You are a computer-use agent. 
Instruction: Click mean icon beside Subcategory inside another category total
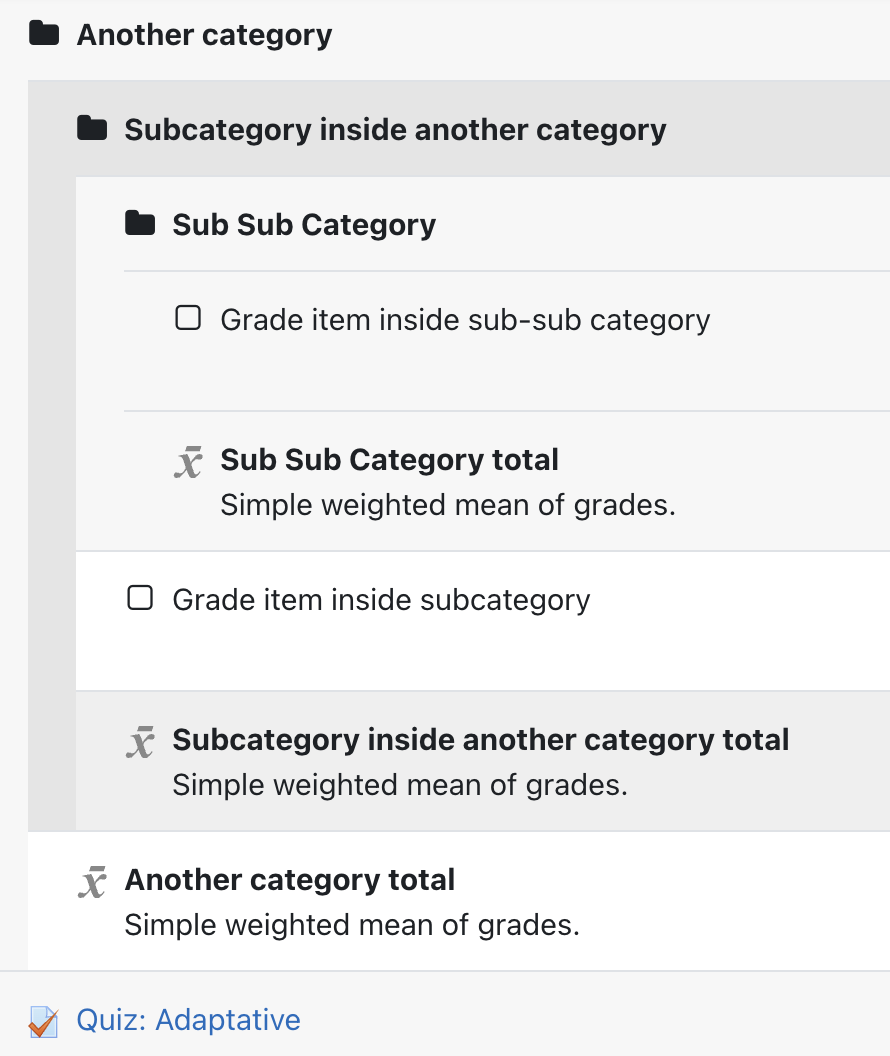click(x=140, y=742)
